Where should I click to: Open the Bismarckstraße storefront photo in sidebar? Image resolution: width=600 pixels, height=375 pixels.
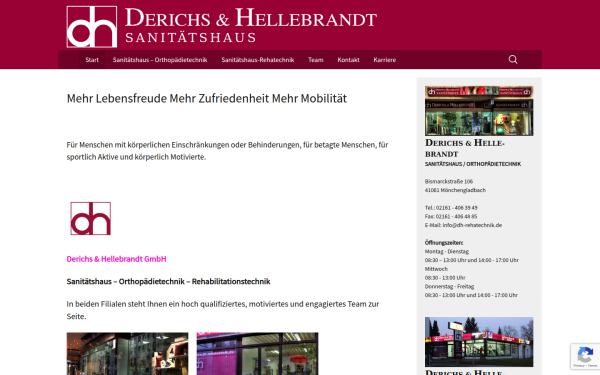tap(479, 111)
